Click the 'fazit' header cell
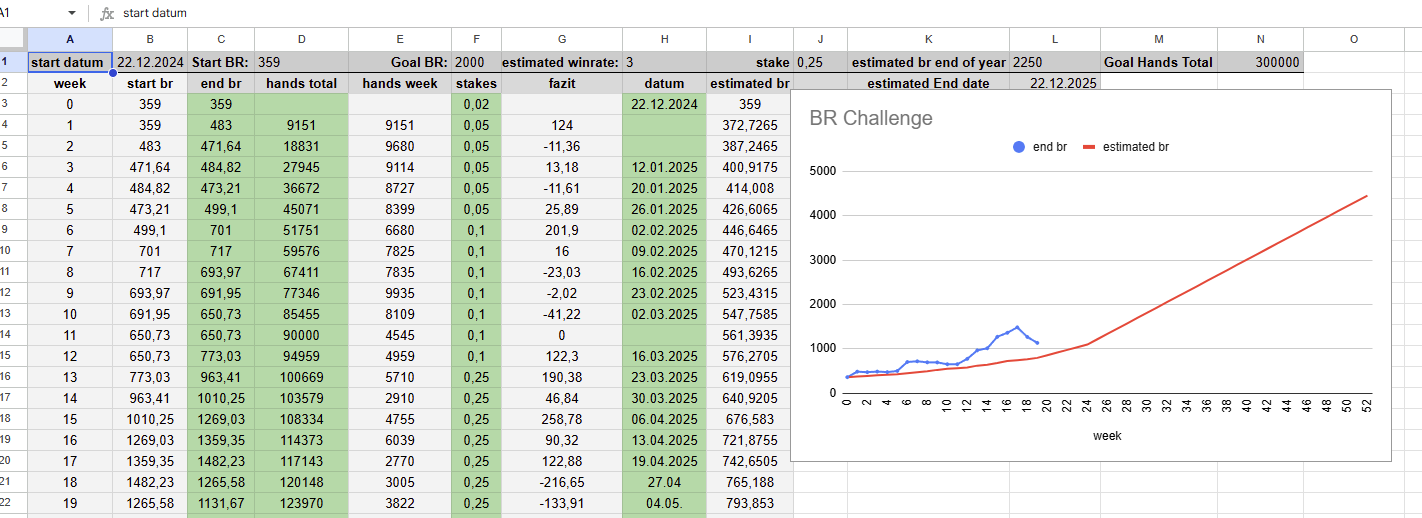The height and width of the screenshot is (518, 1422). point(561,83)
